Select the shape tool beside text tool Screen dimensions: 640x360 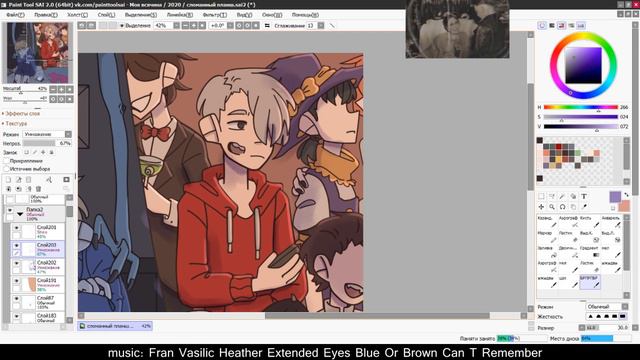click(573, 196)
